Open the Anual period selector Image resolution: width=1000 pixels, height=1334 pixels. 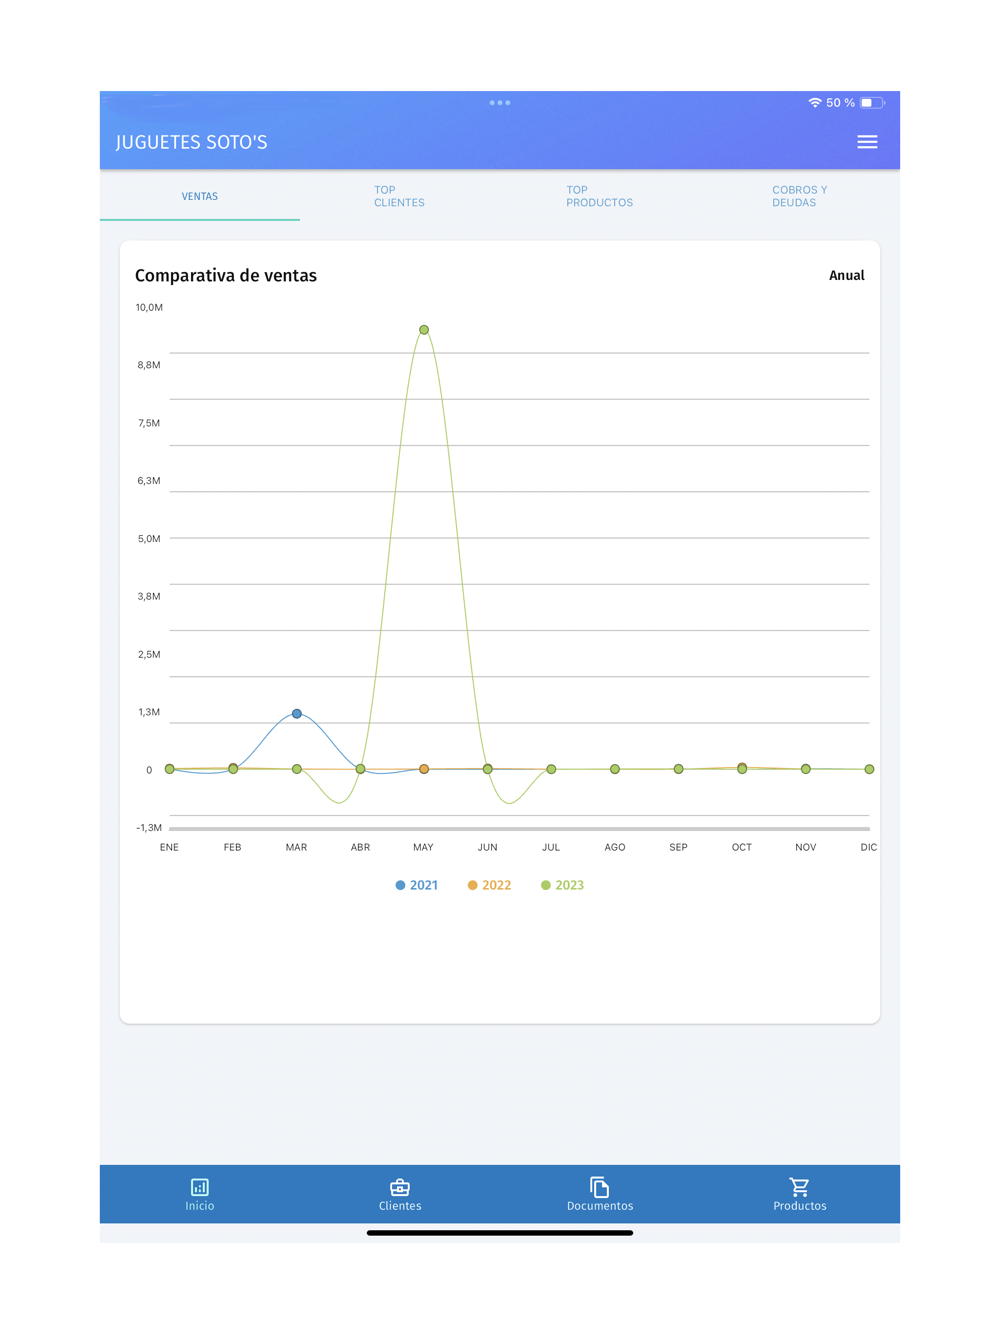click(846, 276)
